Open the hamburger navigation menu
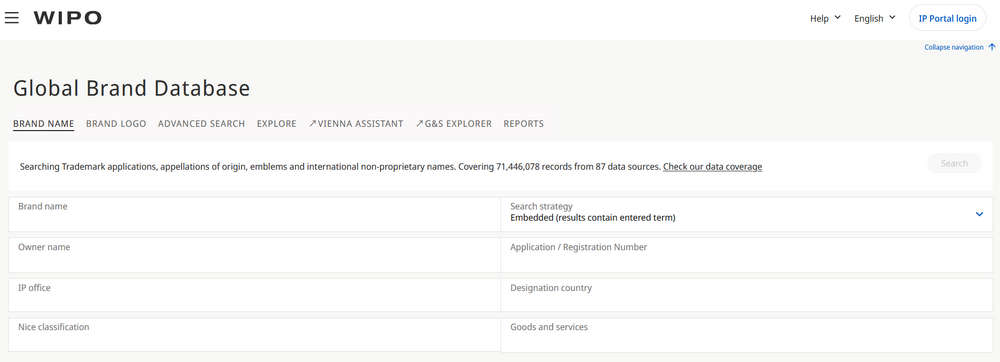This screenshot has width=1000, height=362. [x=11, y=18]
